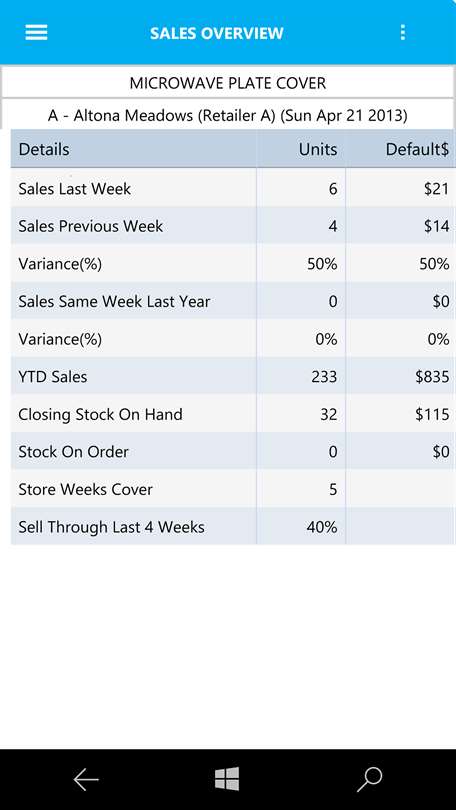Select the Store Weeks Cover row
Image resolution: width=456 pixels, height=810 pixels.
click(x=233, y=489)
